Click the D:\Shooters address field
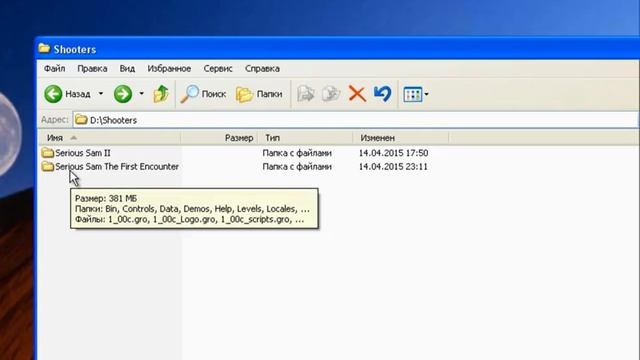640x360 pixels. pos(355,120)
